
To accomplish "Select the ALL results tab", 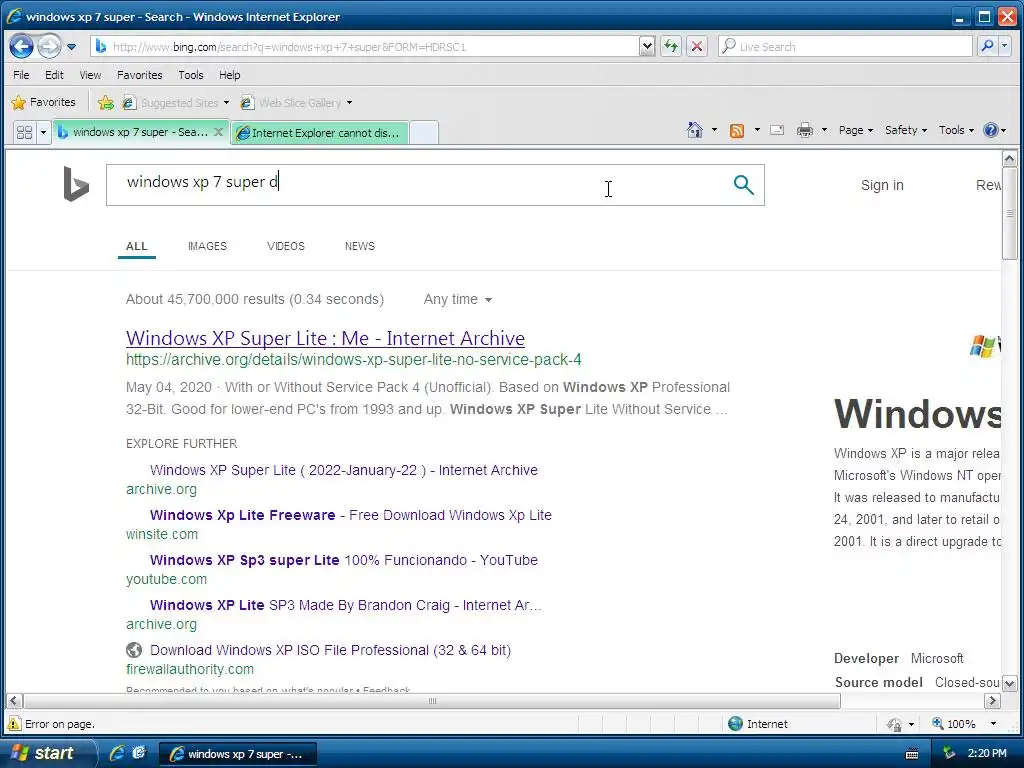I will (x=136, y=246).
